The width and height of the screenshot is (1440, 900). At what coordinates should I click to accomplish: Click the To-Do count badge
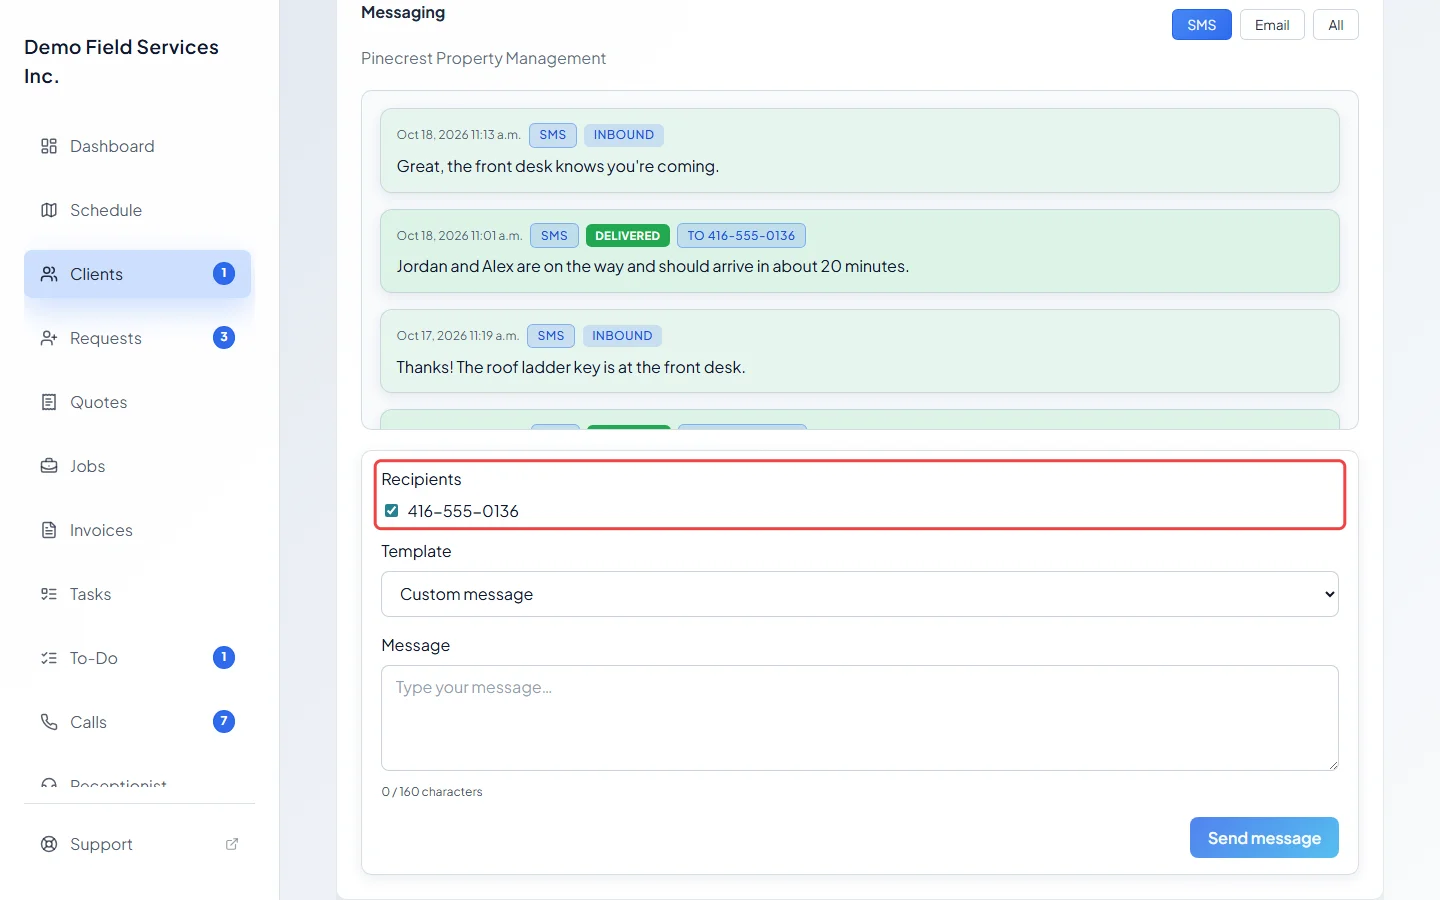(224, 657)
